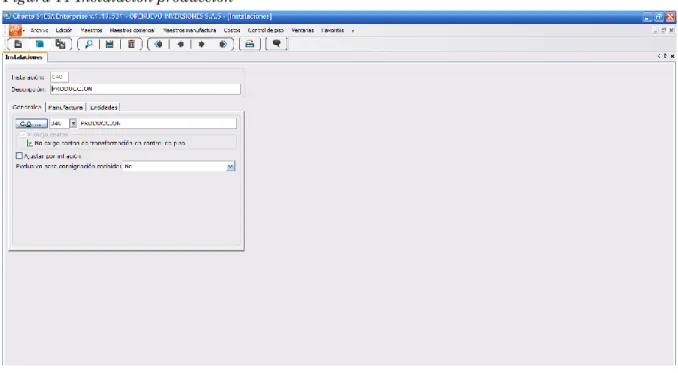
Task: Click the C.O. description field PRODUCCION
Action: [x=157, y=123]
